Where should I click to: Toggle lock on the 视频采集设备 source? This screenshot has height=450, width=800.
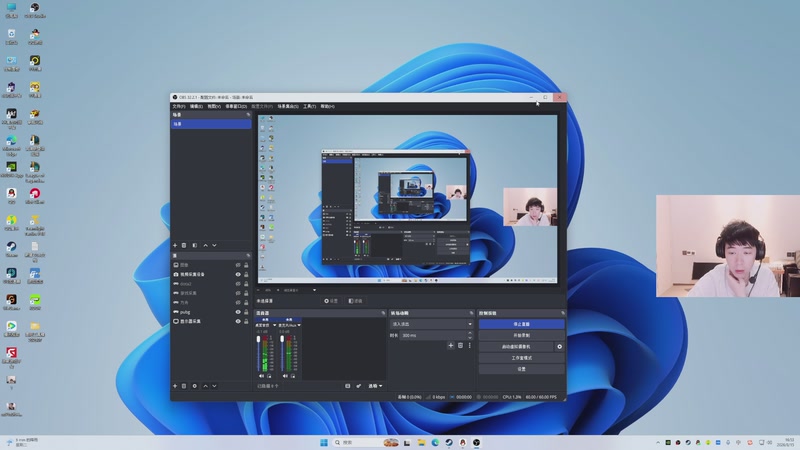246,274
